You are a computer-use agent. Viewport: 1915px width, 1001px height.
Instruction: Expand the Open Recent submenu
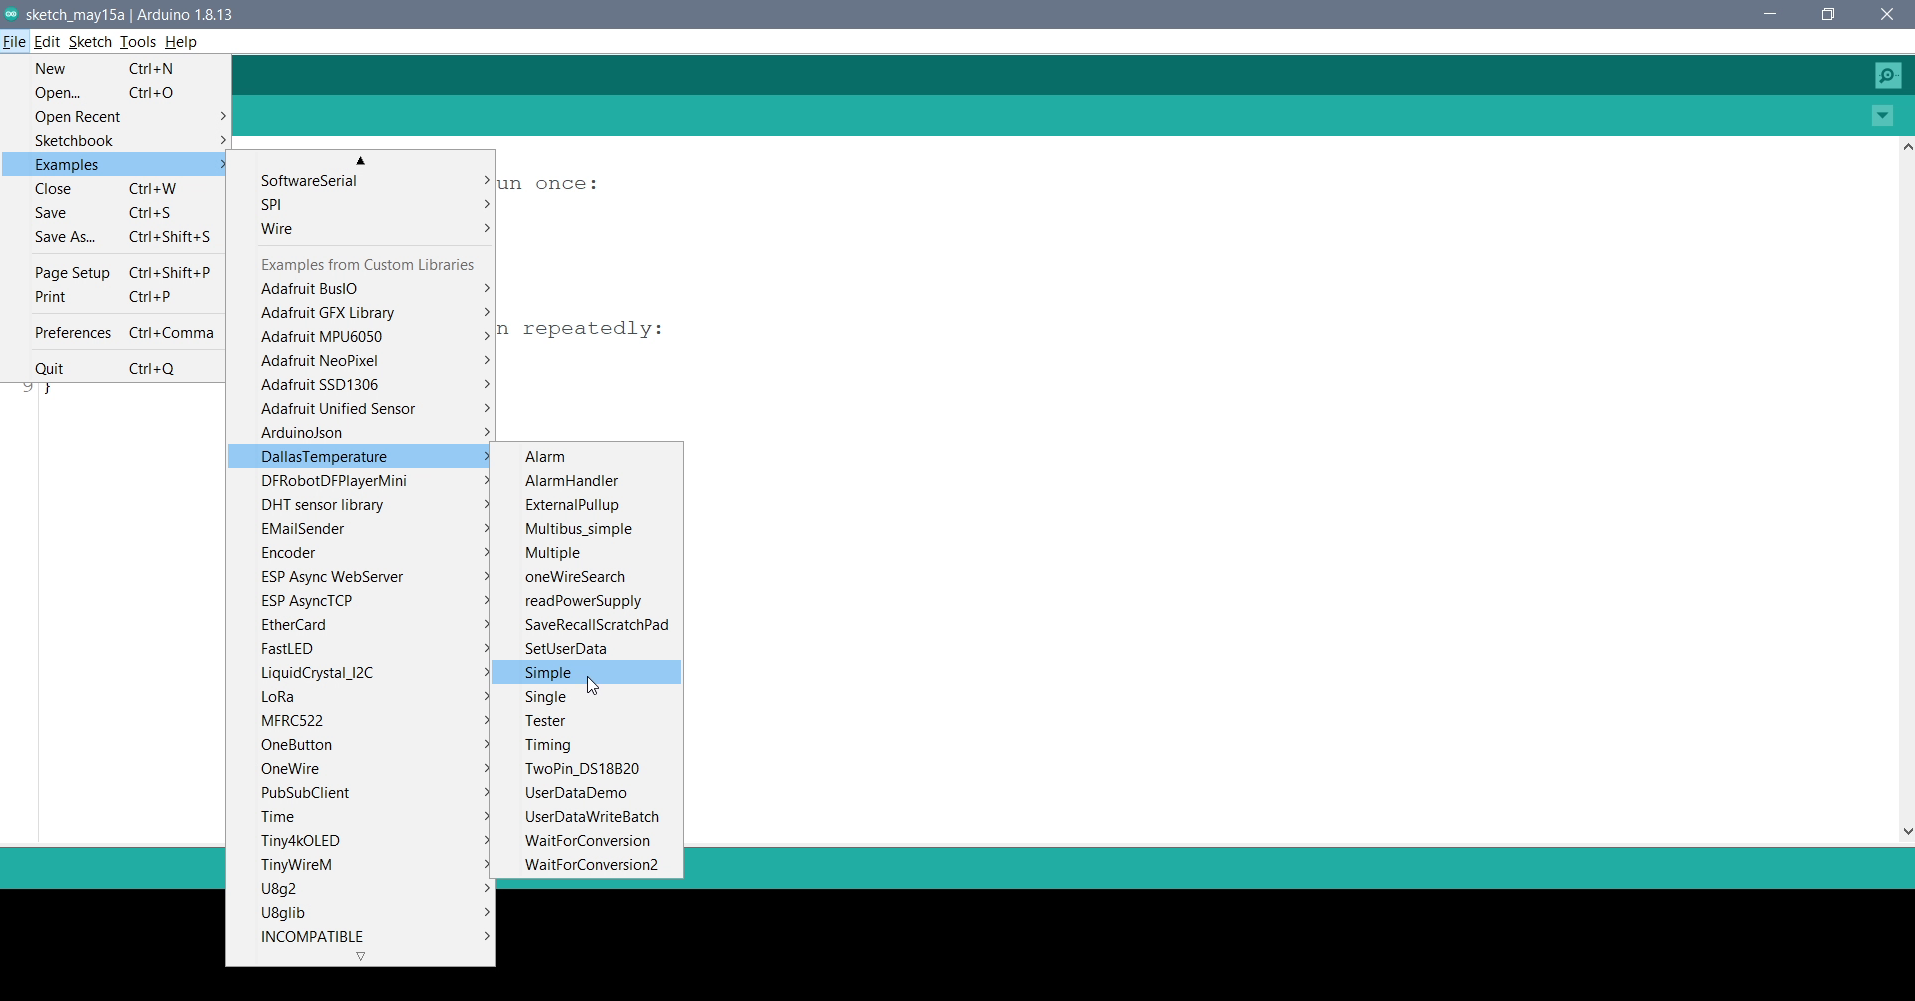coord(115,117)
